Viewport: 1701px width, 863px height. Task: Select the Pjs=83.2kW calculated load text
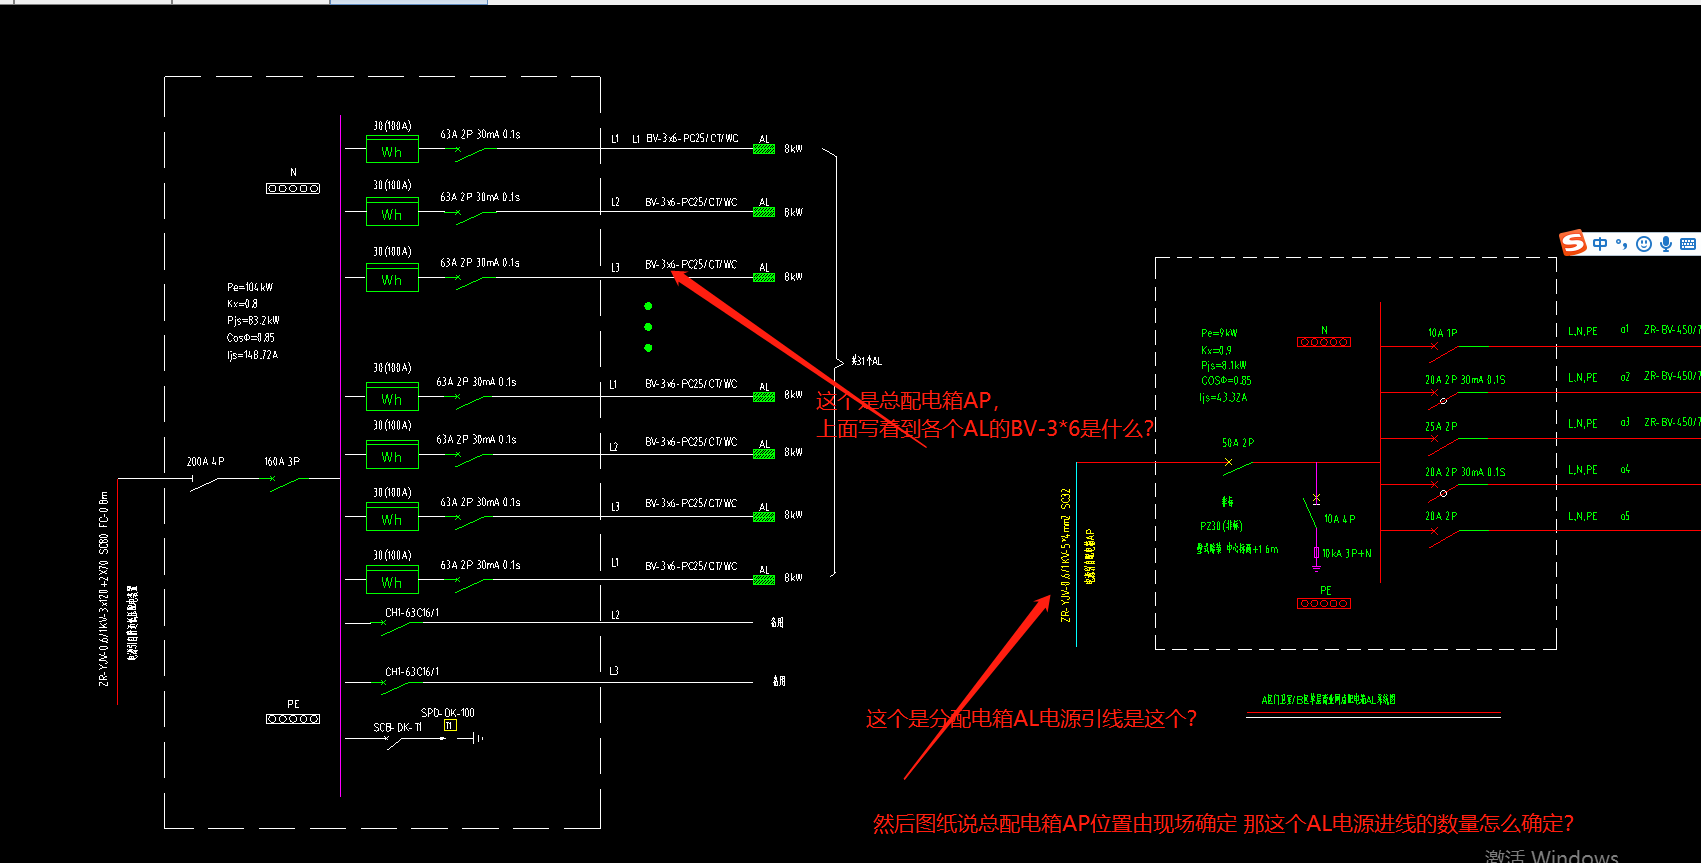pos(253,321)
